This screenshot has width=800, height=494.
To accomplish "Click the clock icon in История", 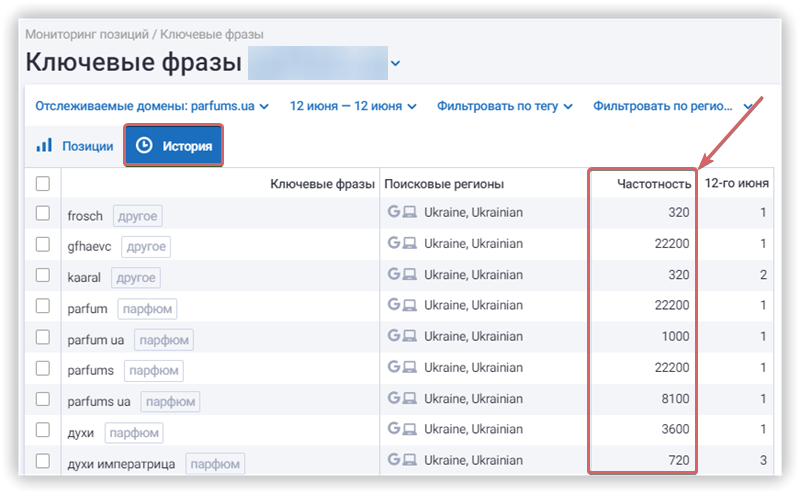I will pyautogui.click(x=144, y=145).
